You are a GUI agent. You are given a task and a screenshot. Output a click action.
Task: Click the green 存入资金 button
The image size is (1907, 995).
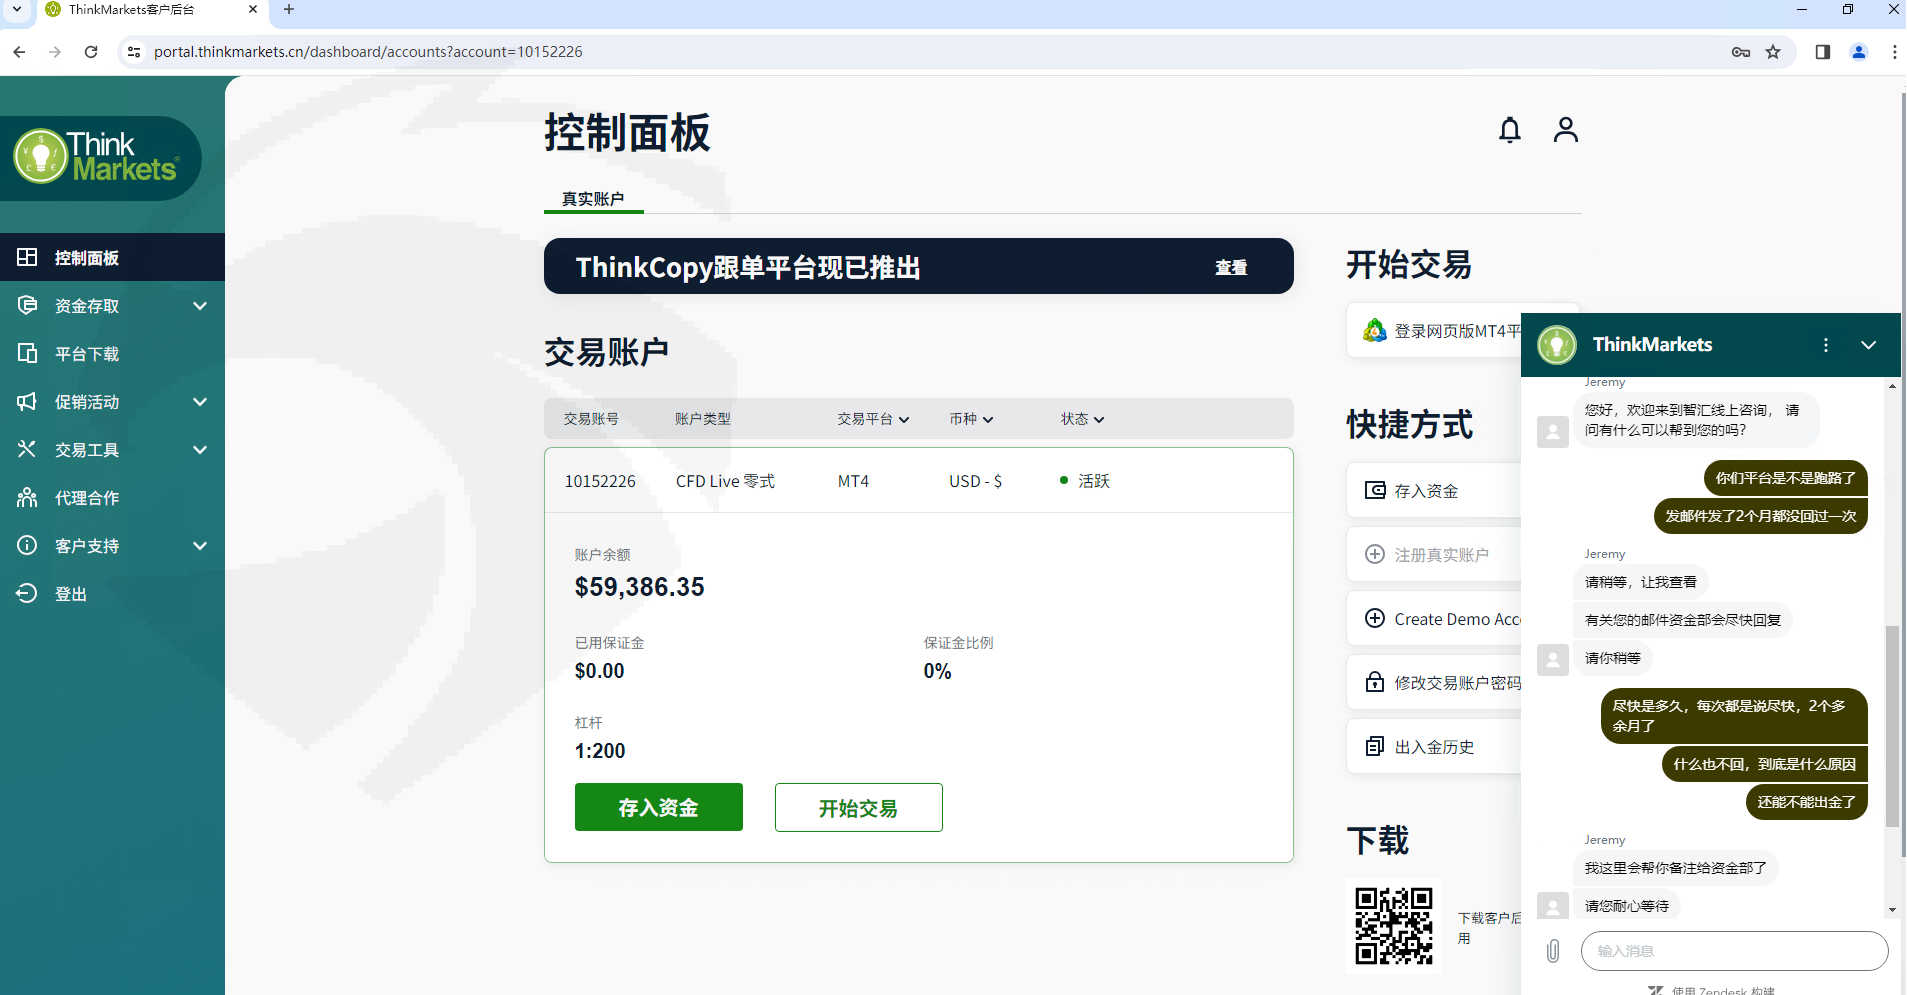click(x=658, y=807)
